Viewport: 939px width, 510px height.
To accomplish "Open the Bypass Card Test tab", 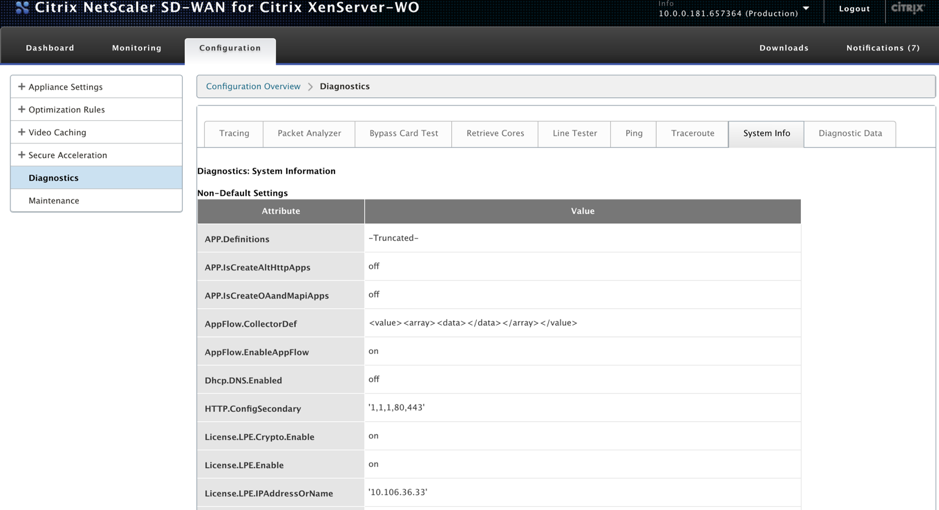I will [404, 133].
